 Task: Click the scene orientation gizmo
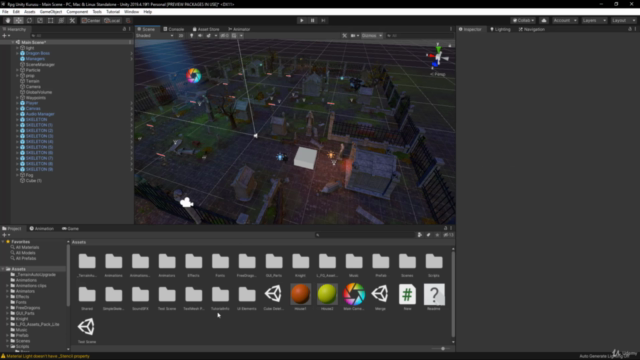pyautogui.click(x=438, y=57)
